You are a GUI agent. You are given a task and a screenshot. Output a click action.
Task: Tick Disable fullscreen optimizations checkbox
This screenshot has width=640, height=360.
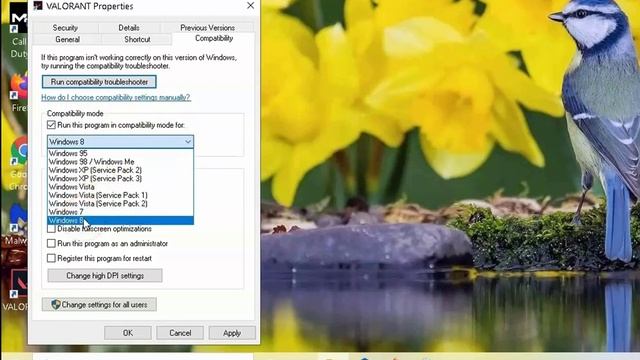51,229
